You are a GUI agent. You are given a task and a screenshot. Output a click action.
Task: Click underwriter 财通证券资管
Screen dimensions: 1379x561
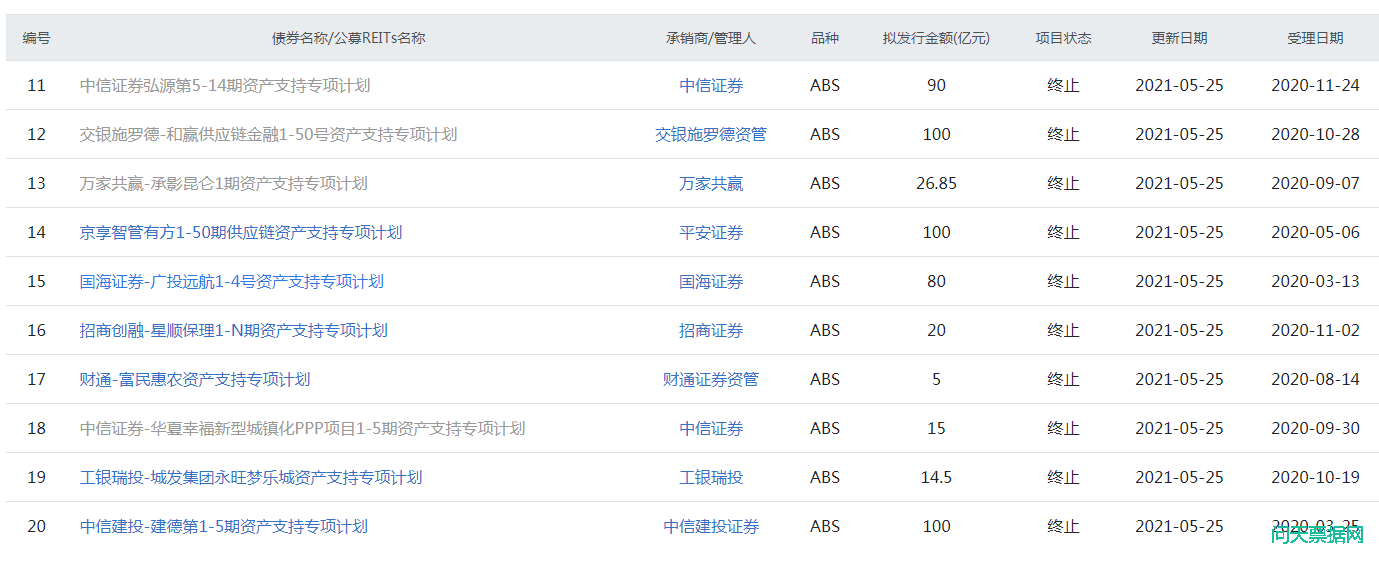click(x=711, y=380)
